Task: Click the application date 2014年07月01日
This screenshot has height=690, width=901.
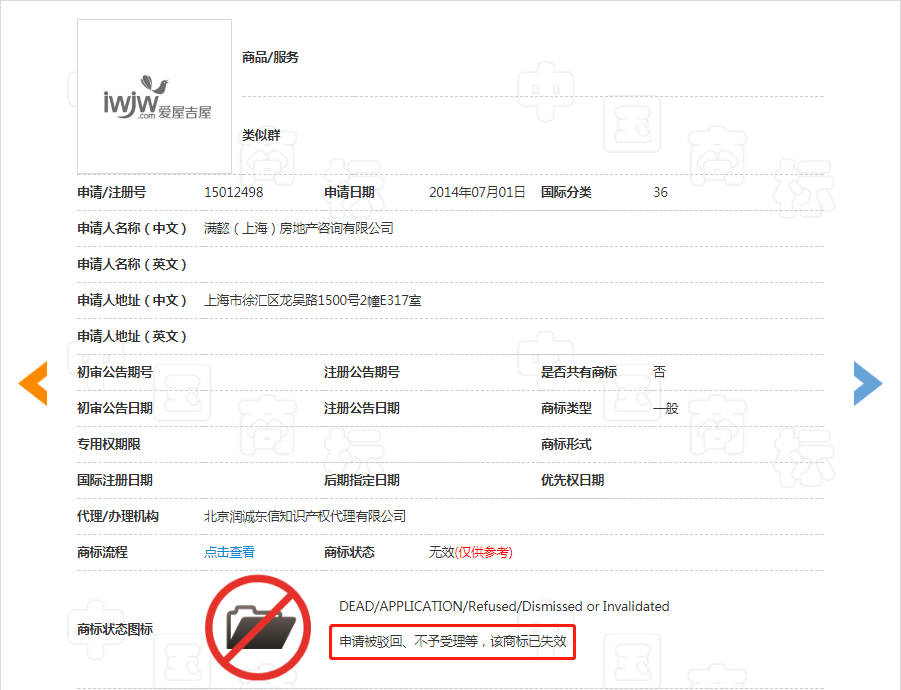Action: coord(478,192)
